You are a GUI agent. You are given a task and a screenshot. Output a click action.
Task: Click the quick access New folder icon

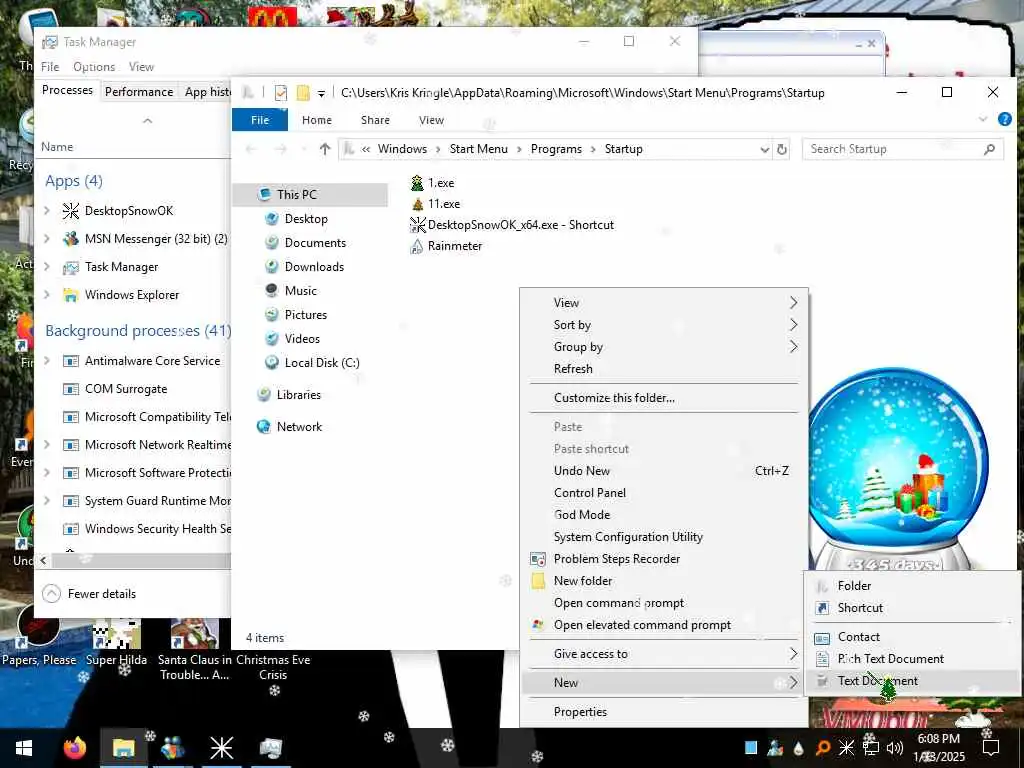click(303, 93)
